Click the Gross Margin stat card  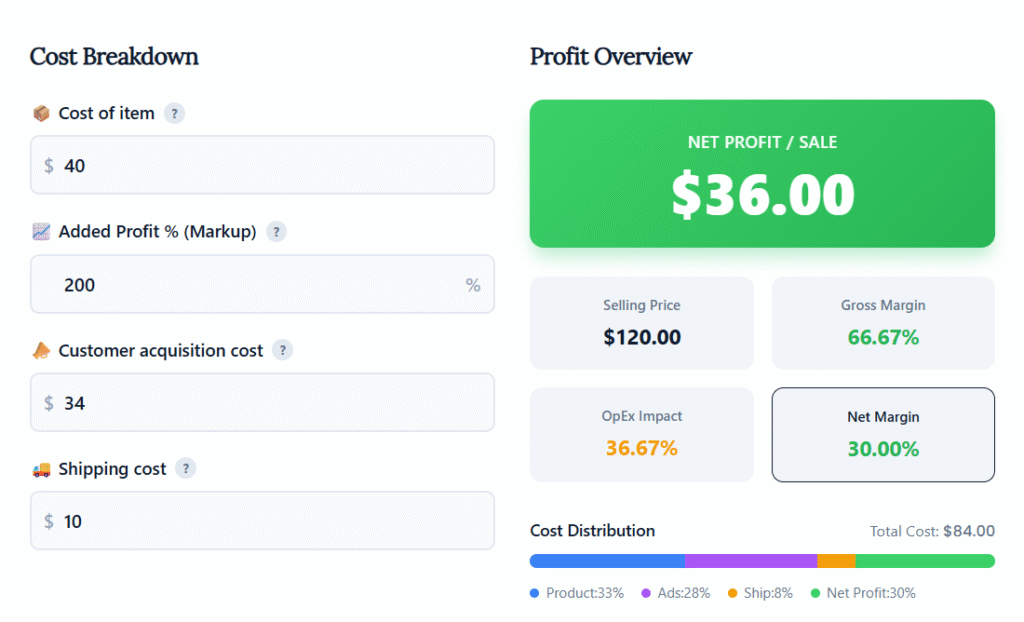tap(883, 323)
